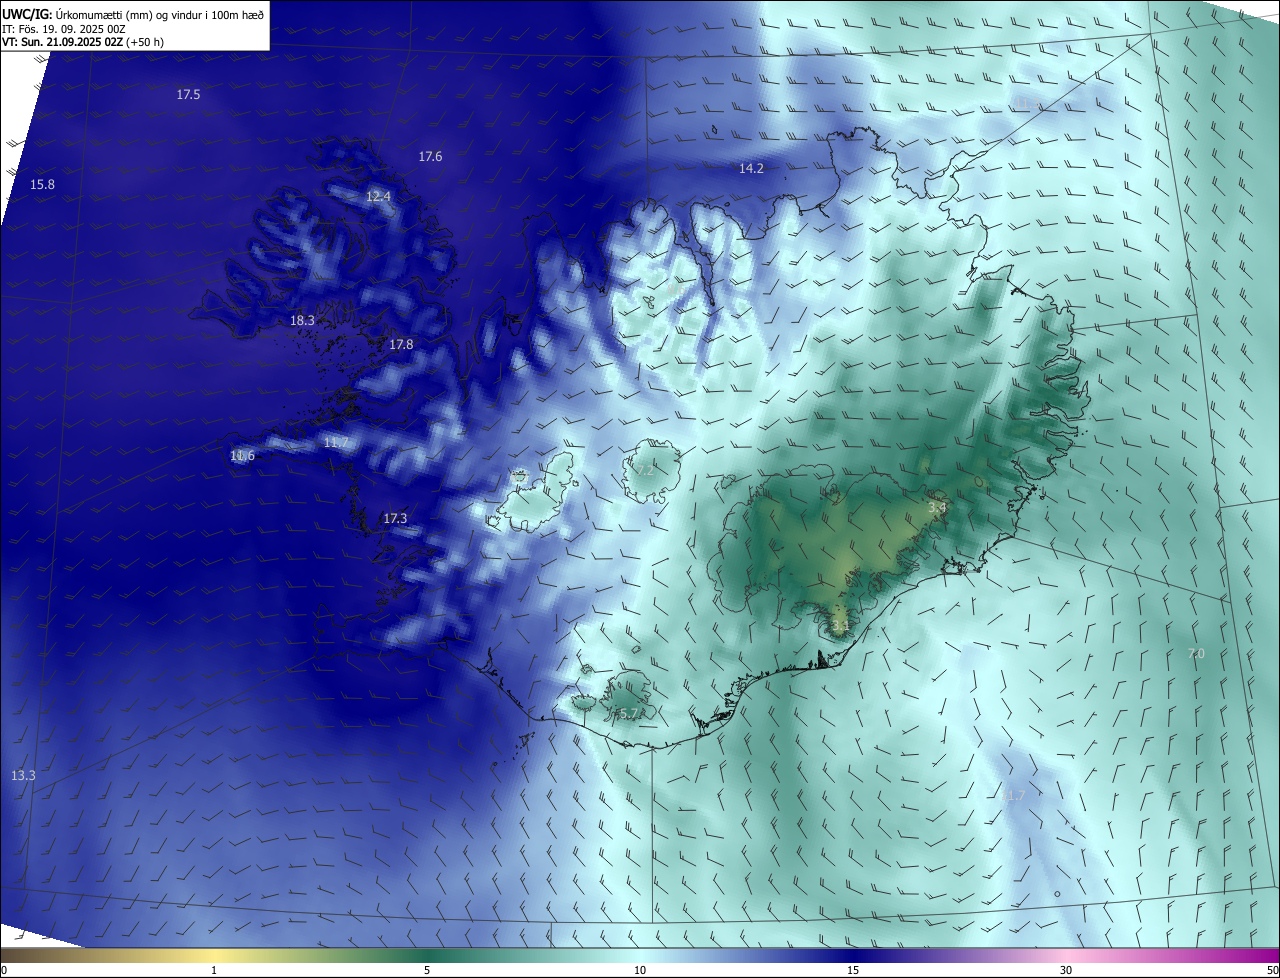Click the 'IT: Fös. 19. 09. 2025 00Z' line
Viewport: 1280px width, 978px height.
(x=64, y=29)
